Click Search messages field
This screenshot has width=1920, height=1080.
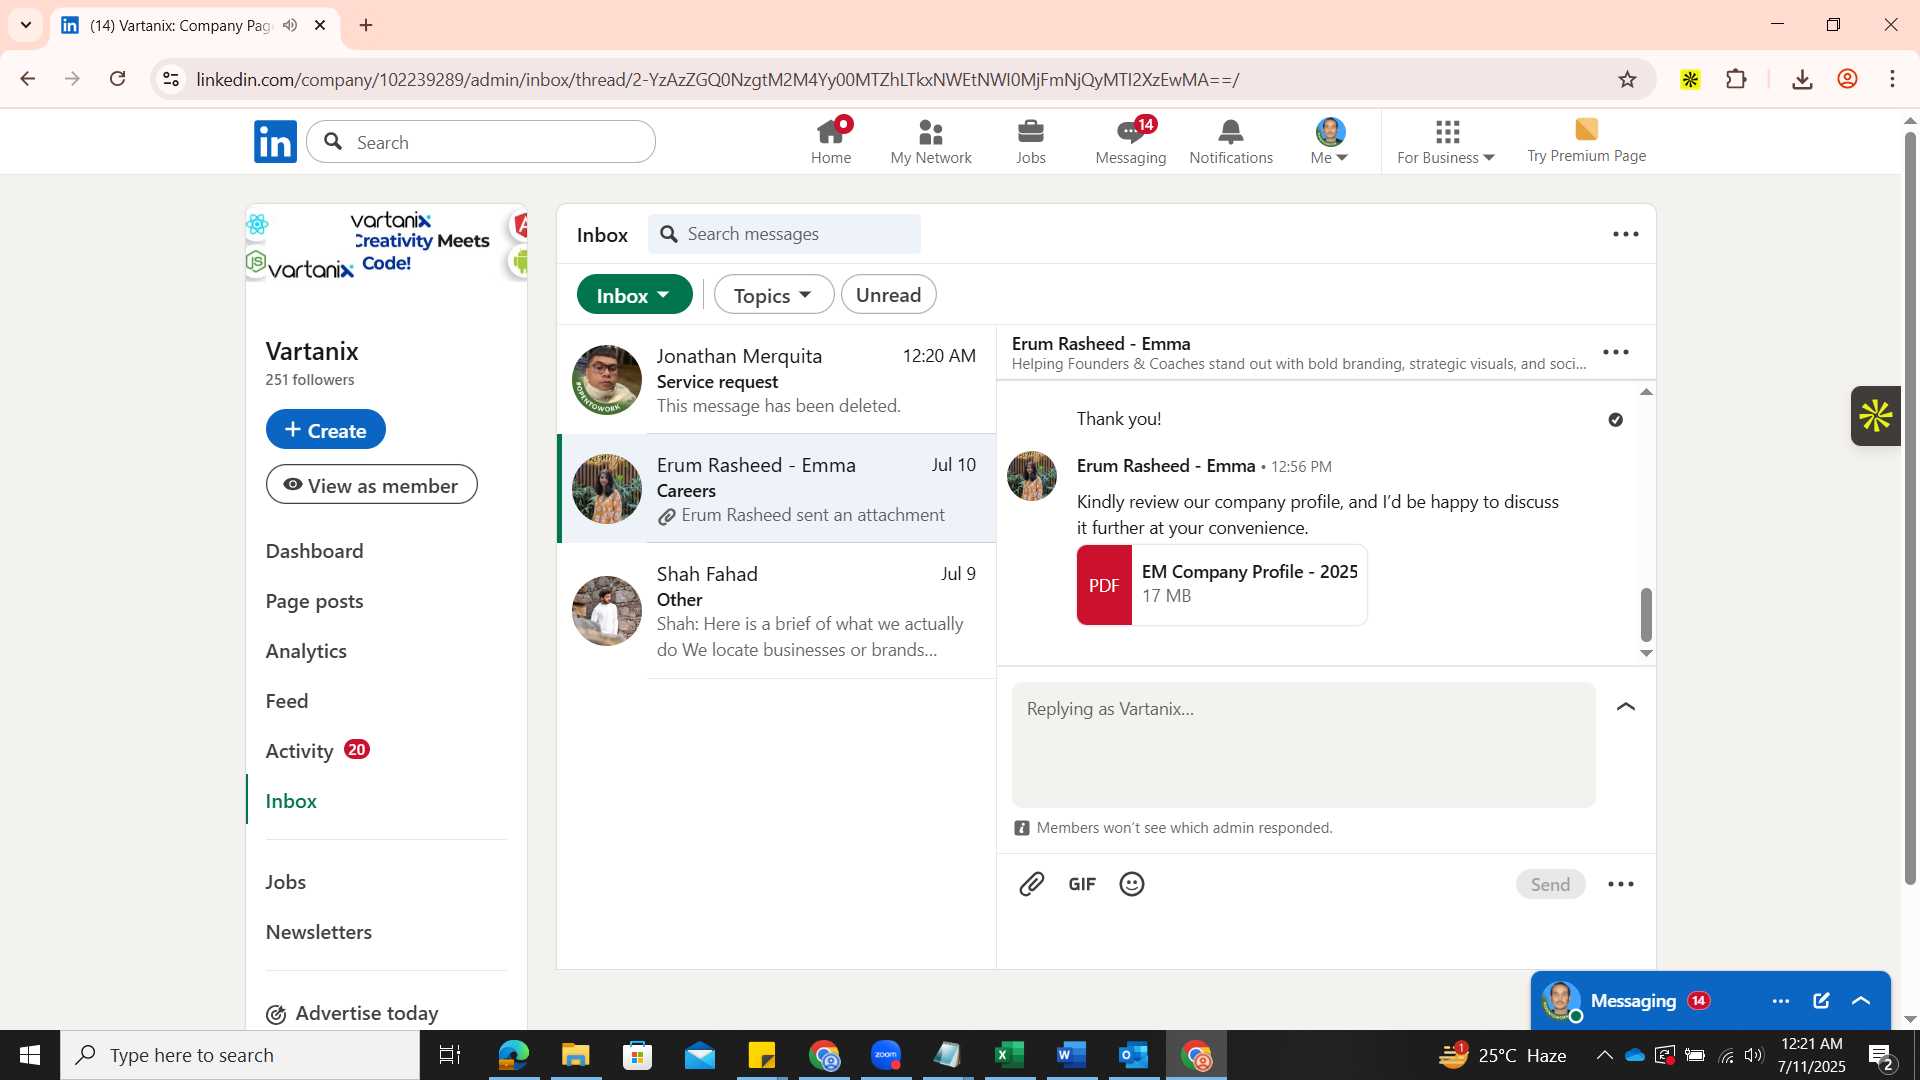tap(785, 234)
